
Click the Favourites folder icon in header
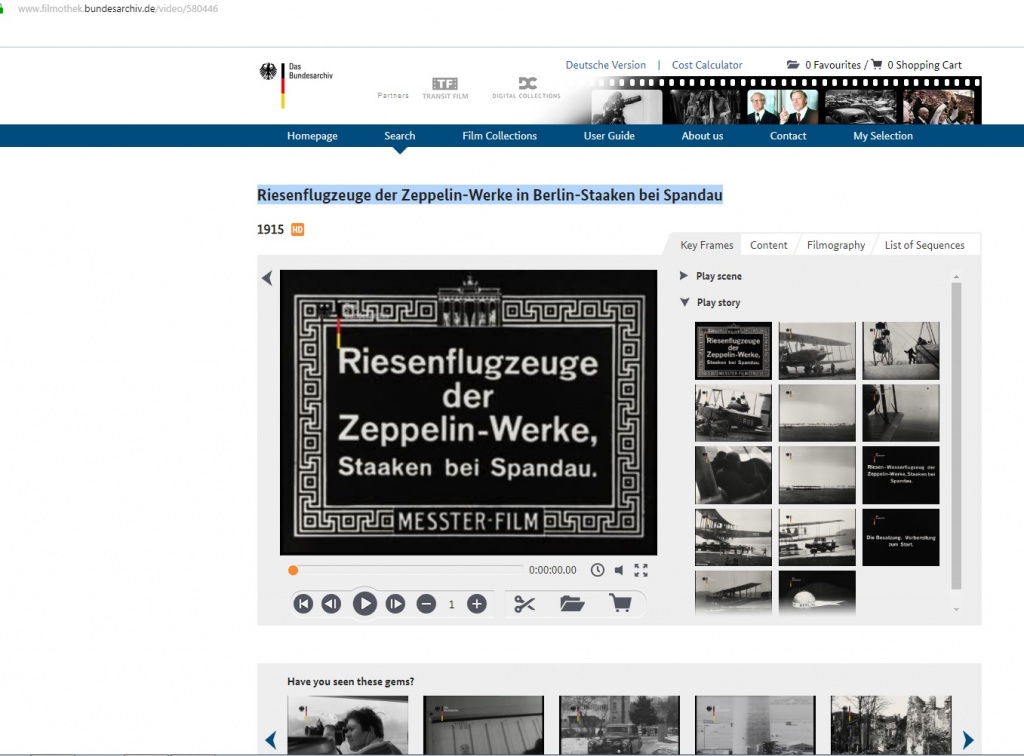coord(793,65)
